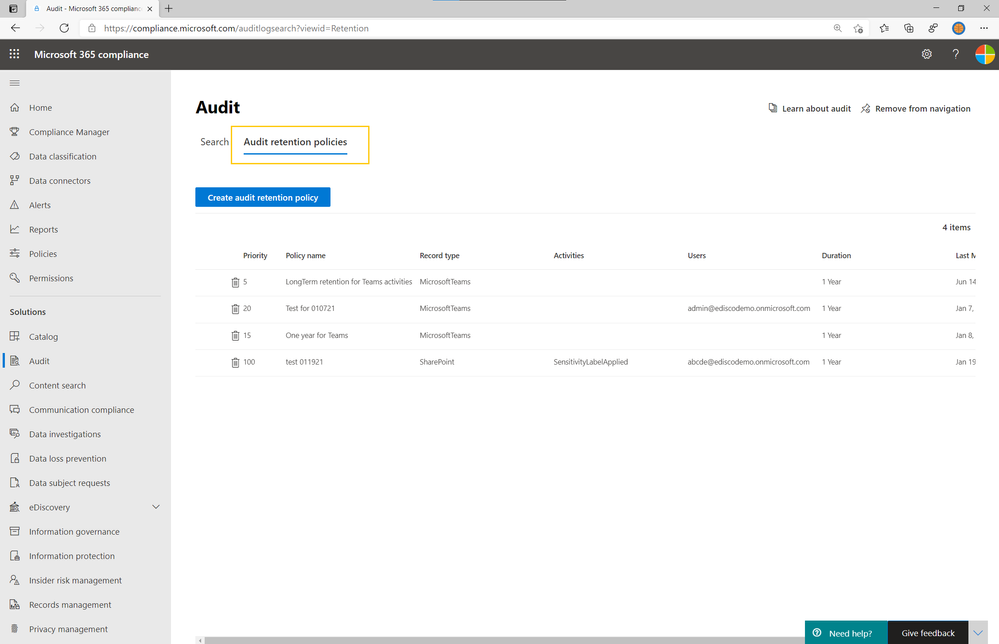The height and width of the screenshot is (644, 999).
Task: Open a new browser tab
Action: coord(168,8)
